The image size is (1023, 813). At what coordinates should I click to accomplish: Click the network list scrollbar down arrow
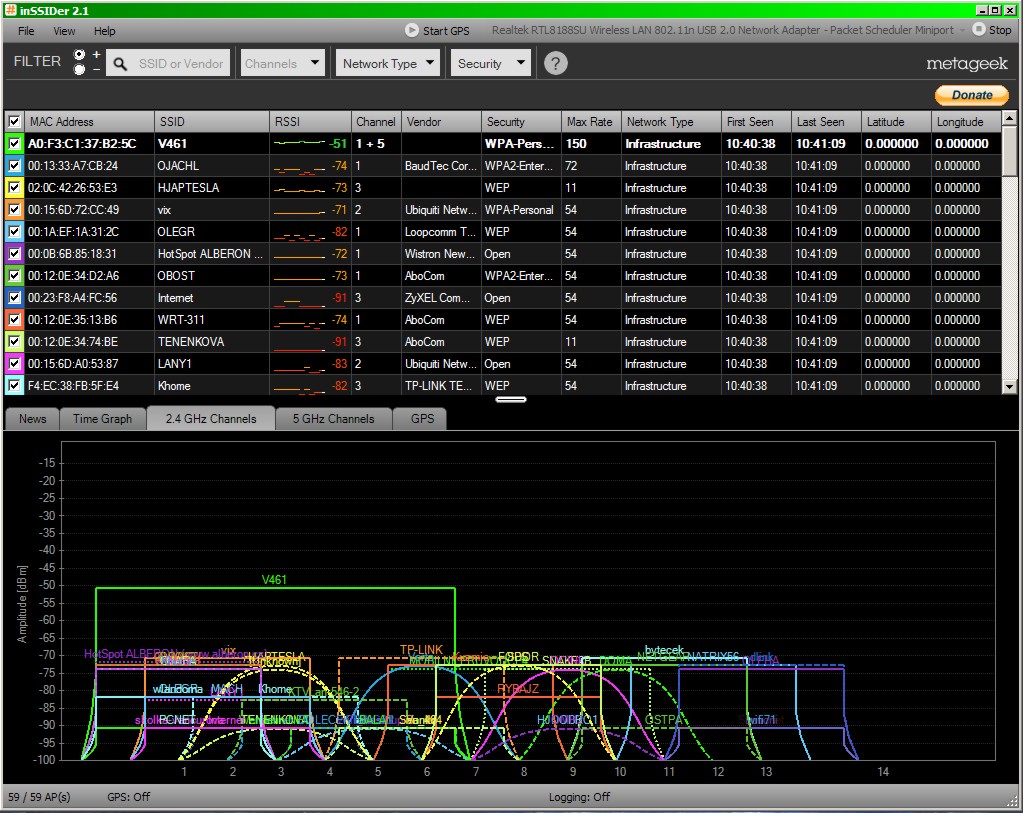1009,386
